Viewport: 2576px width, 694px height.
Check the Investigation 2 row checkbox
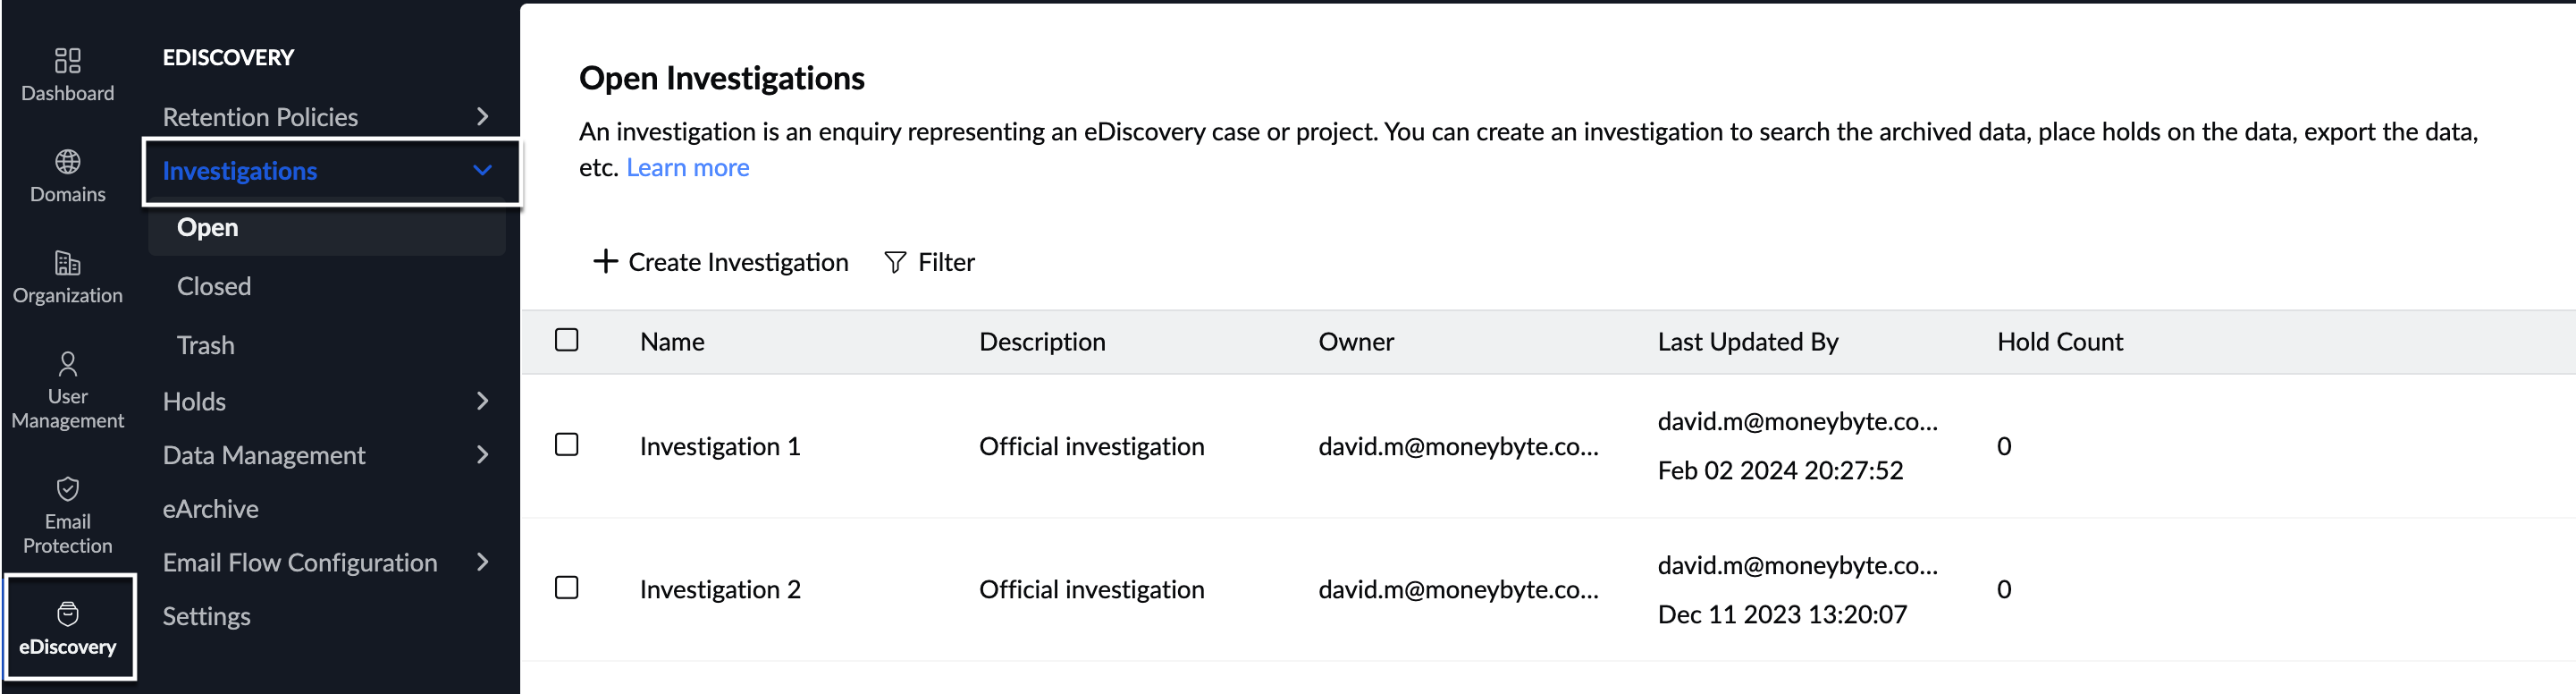tap(567, 588)
